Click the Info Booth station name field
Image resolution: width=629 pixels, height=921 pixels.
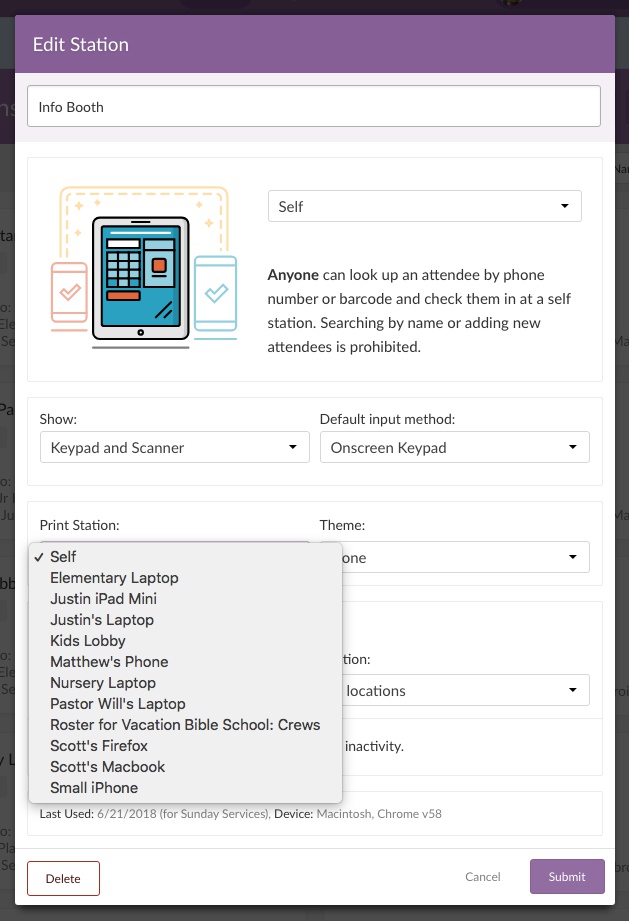[x=314, y=106]
